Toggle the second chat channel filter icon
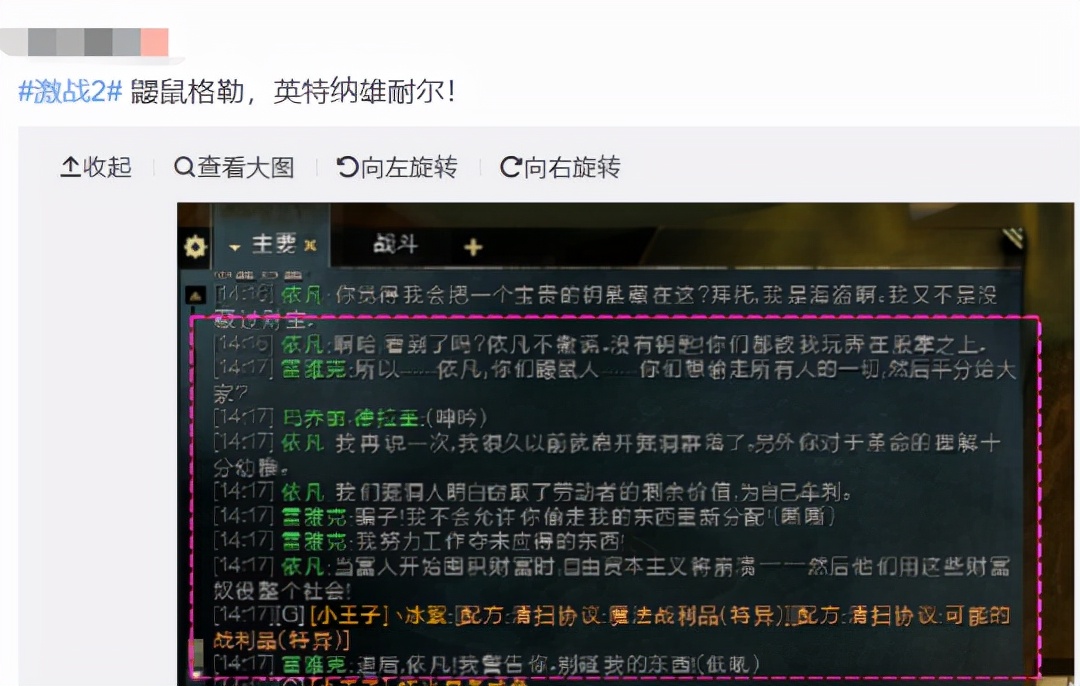 coord(245,274)
